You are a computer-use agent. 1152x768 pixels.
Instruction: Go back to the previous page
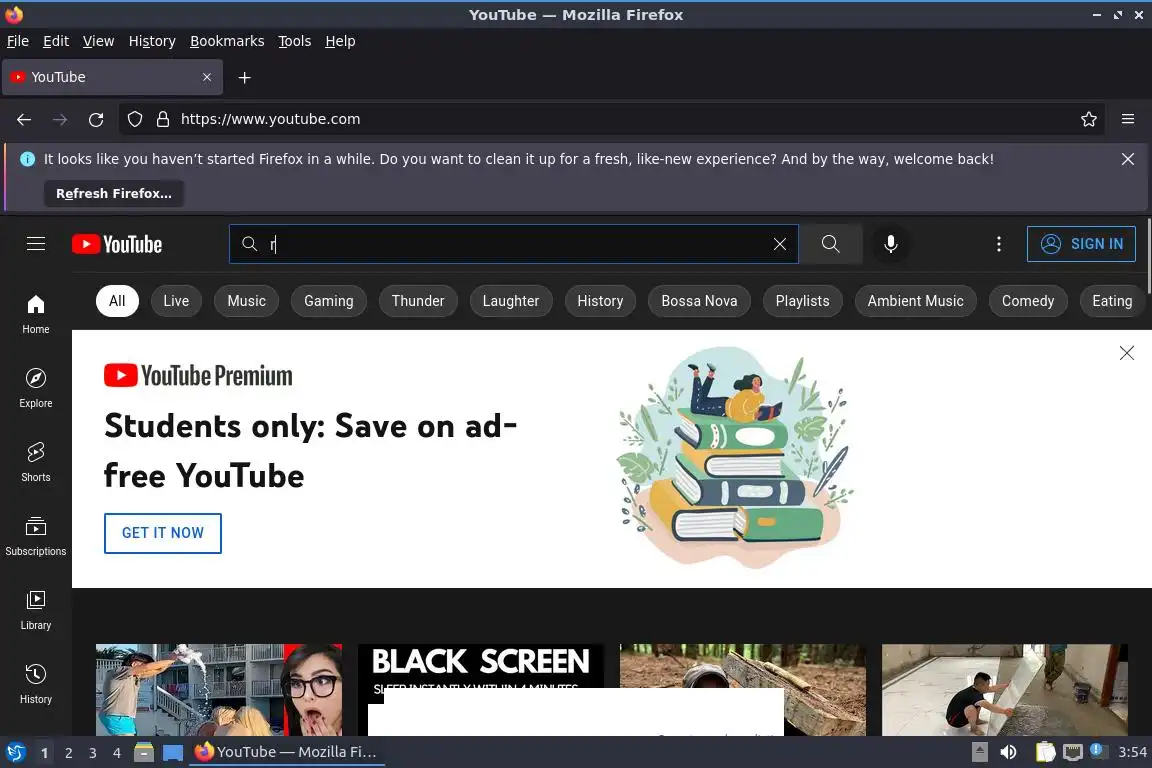pos(24,119)
